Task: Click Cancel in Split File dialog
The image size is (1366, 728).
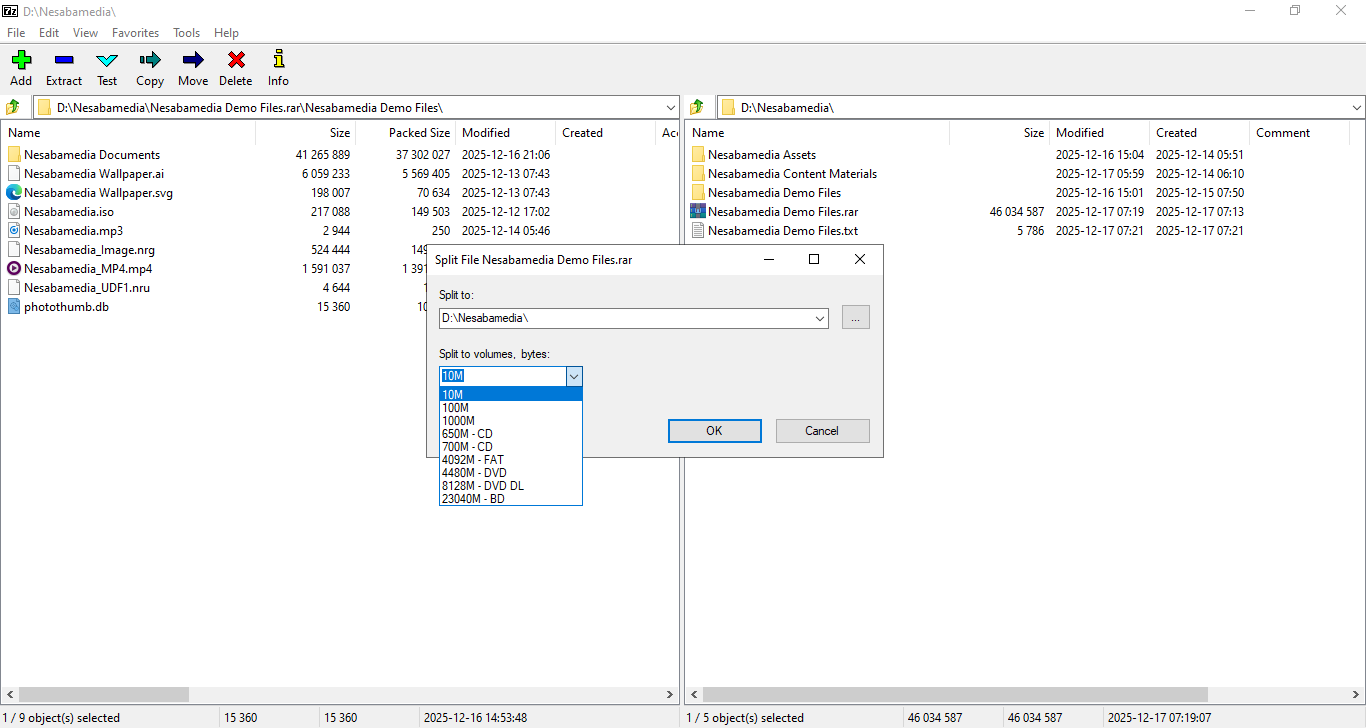Action: [x=822, y=431]
